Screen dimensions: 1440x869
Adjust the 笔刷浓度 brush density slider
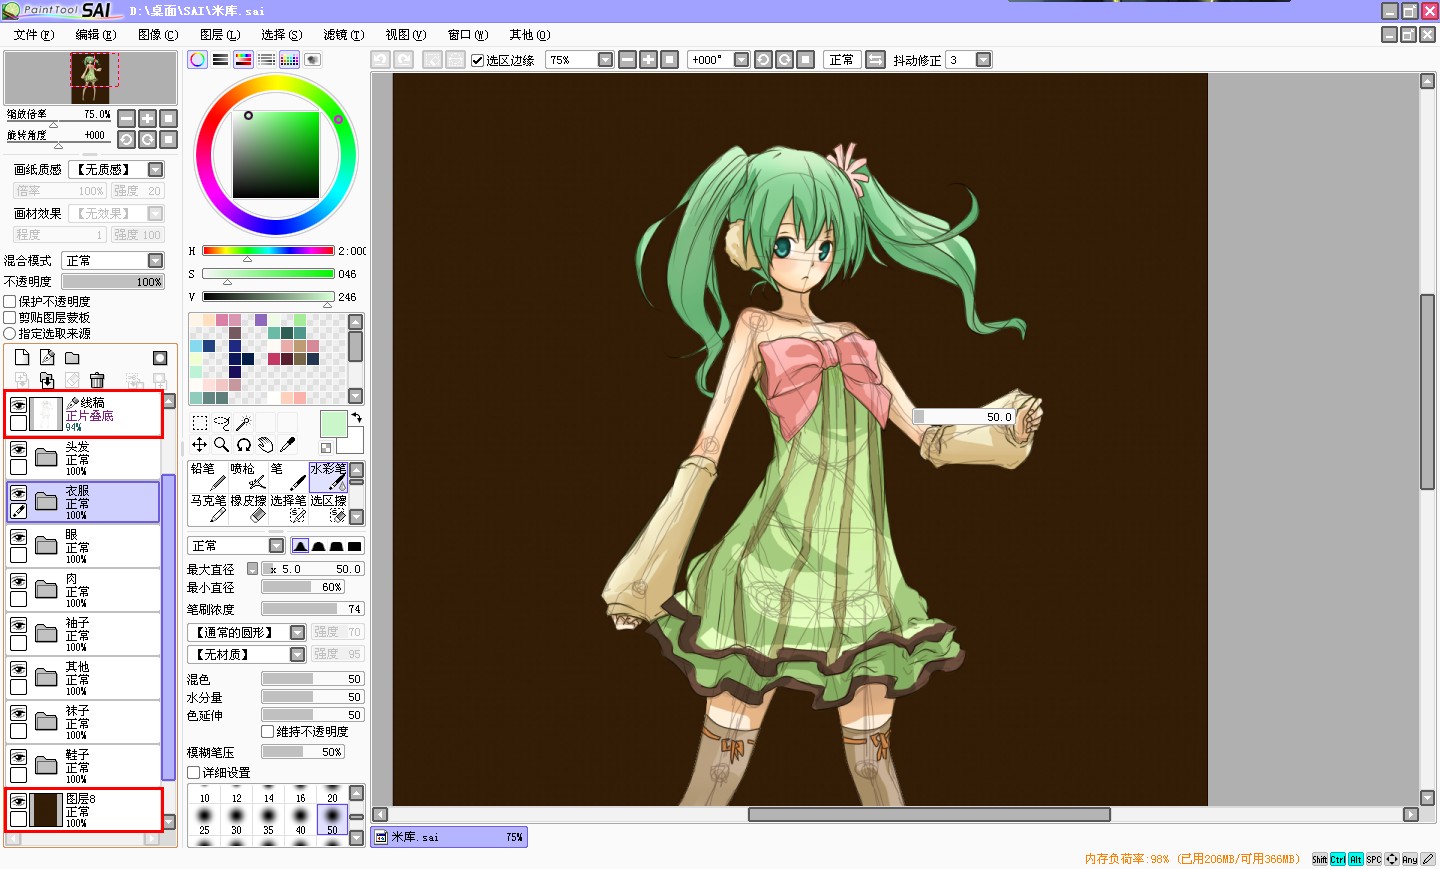(x=313, y=609)
